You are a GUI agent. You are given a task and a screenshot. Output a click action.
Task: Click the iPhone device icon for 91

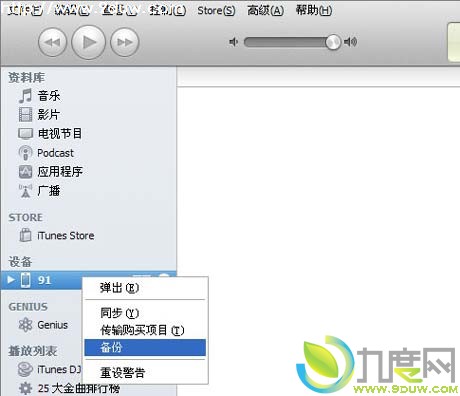[26, 280]
